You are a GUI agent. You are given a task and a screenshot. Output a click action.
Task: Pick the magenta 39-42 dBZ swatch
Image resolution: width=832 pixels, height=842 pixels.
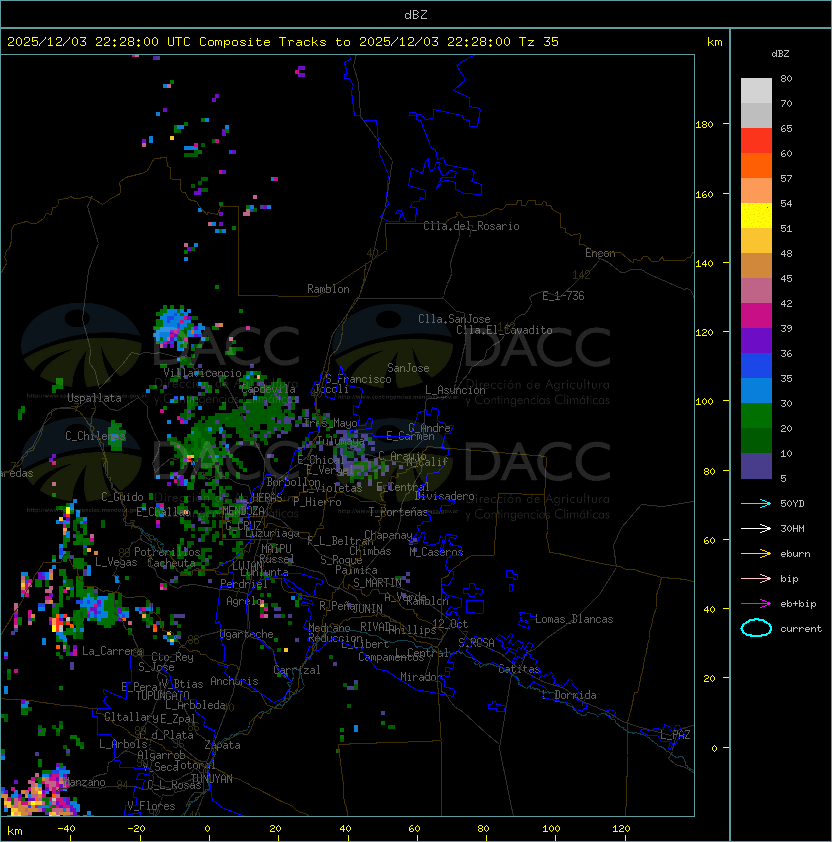coord(756,316)
